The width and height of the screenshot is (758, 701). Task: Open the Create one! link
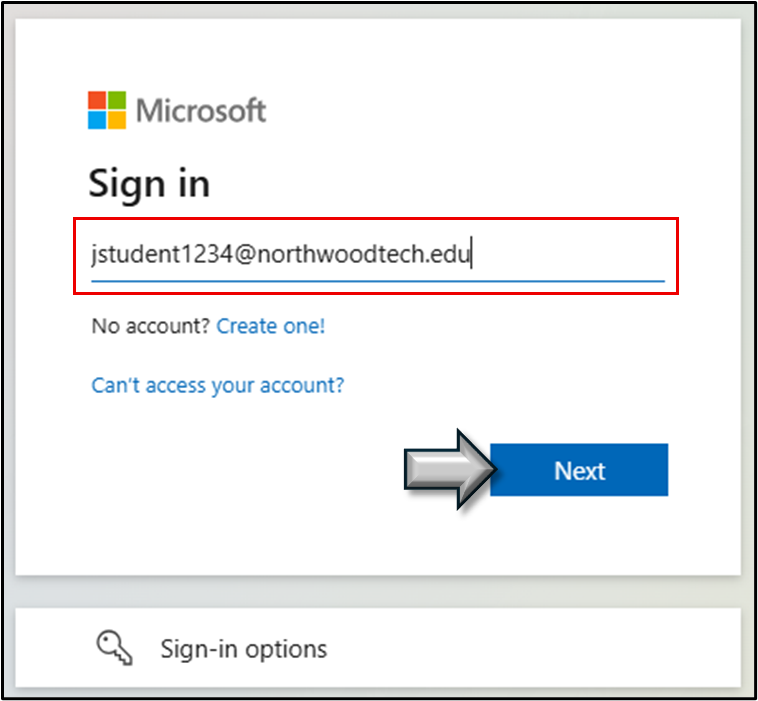[x=271, y=326]
